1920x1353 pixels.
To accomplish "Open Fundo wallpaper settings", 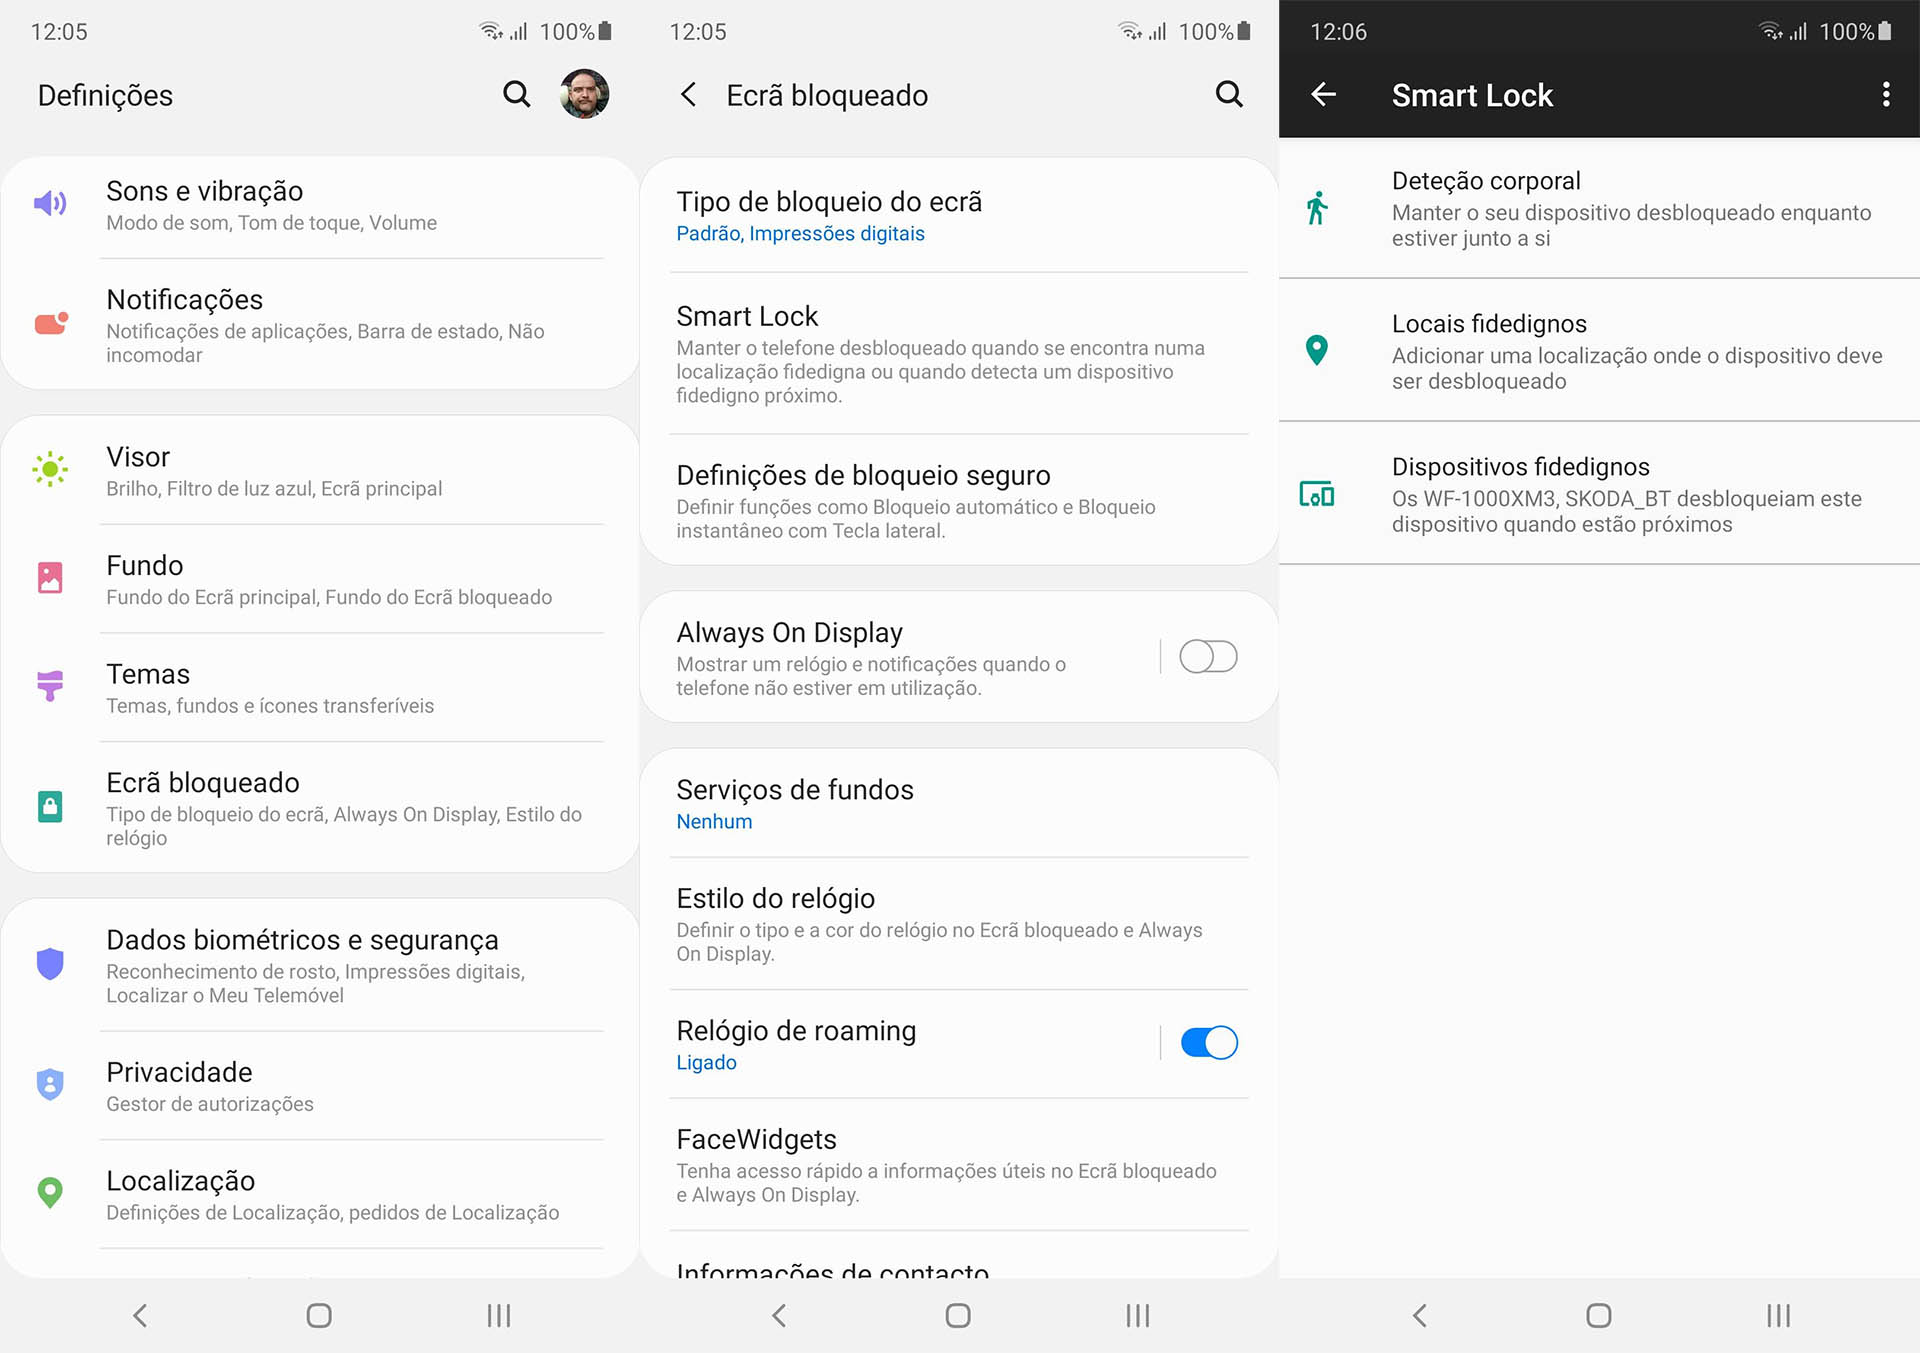I will coord(320,580).
